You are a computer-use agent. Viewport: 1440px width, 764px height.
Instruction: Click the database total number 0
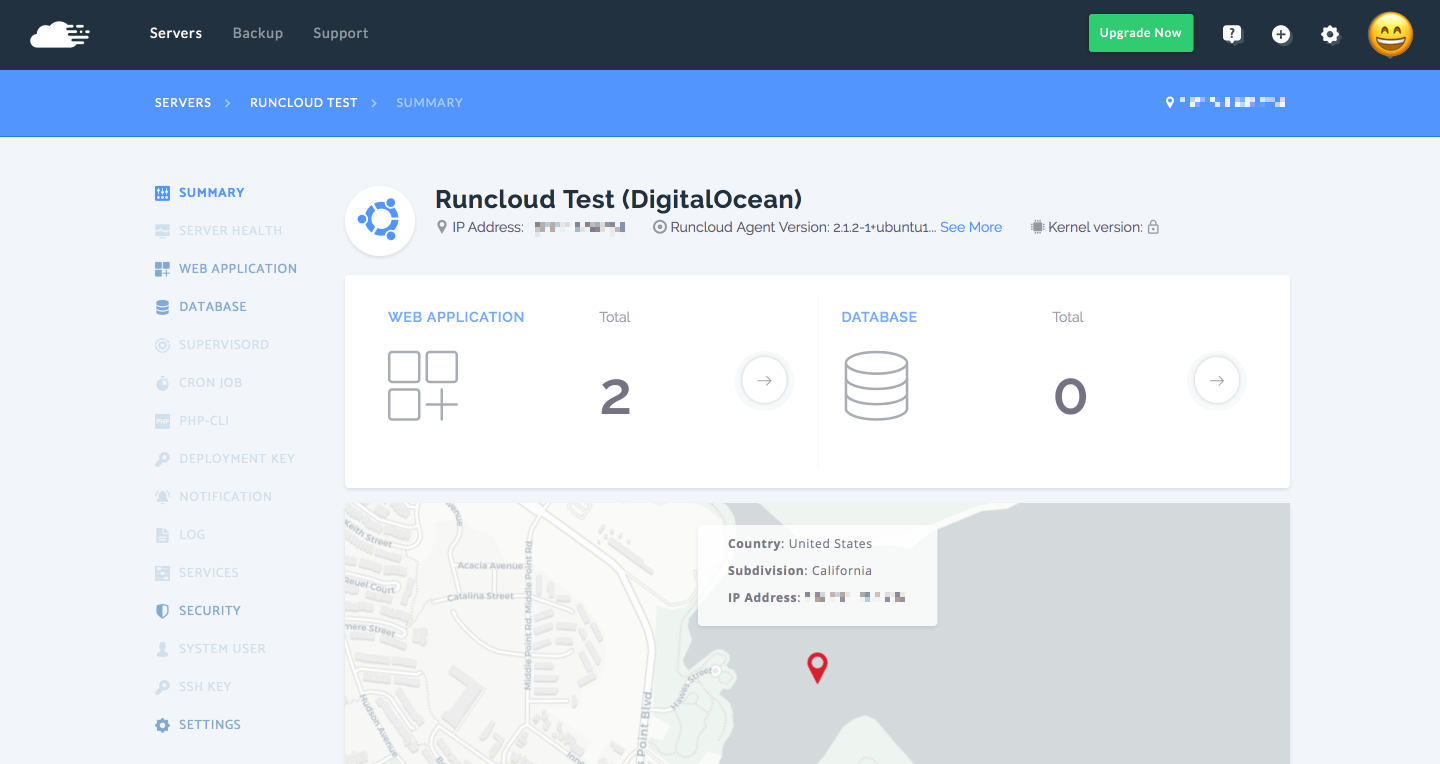(1070, 397)
